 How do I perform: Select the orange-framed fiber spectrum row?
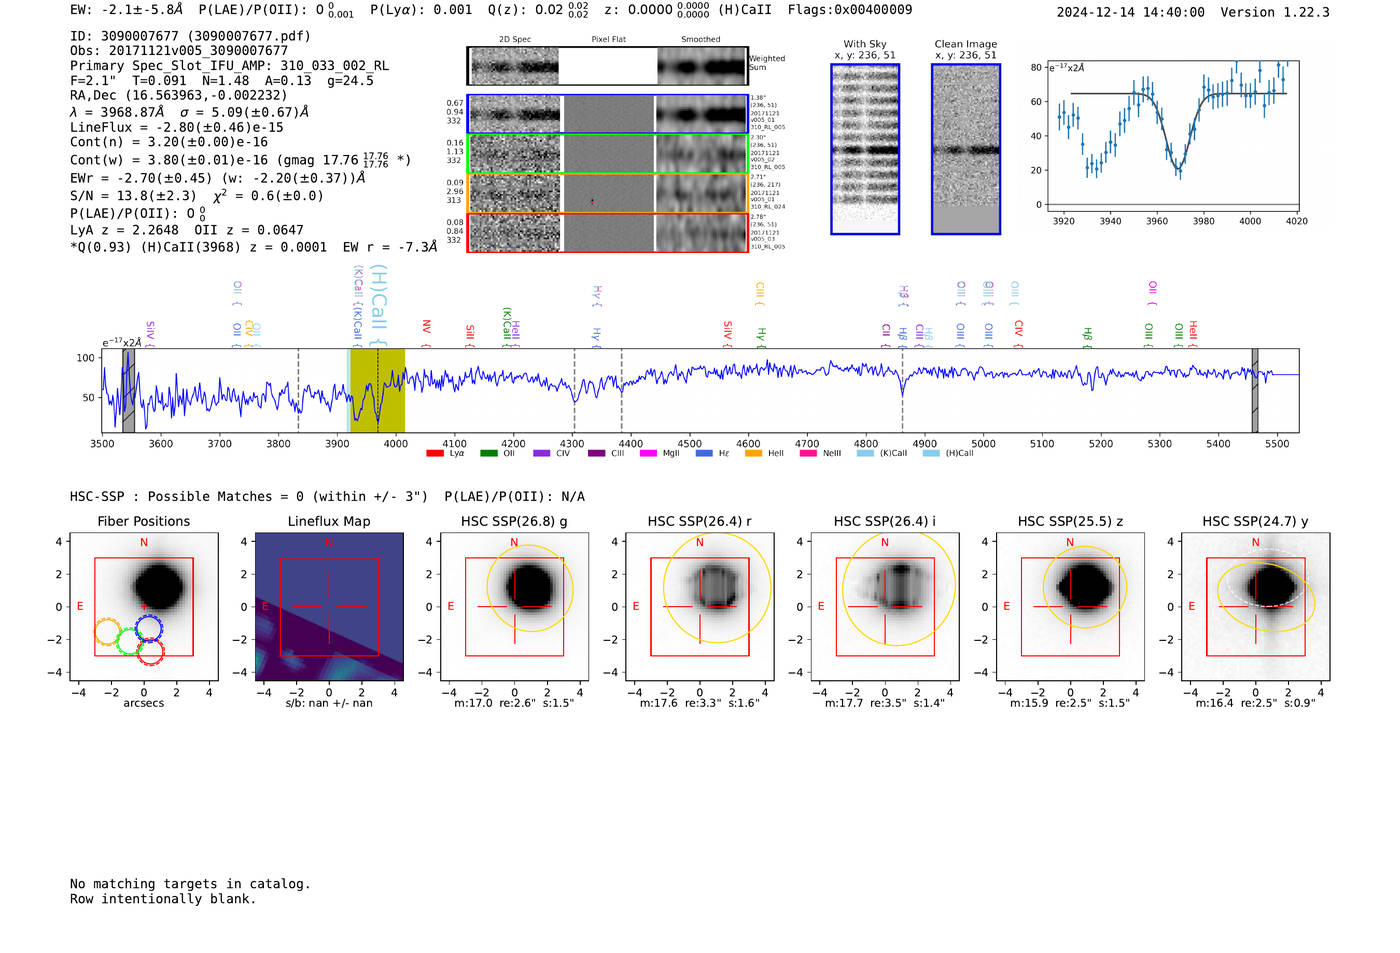(607, 192)
